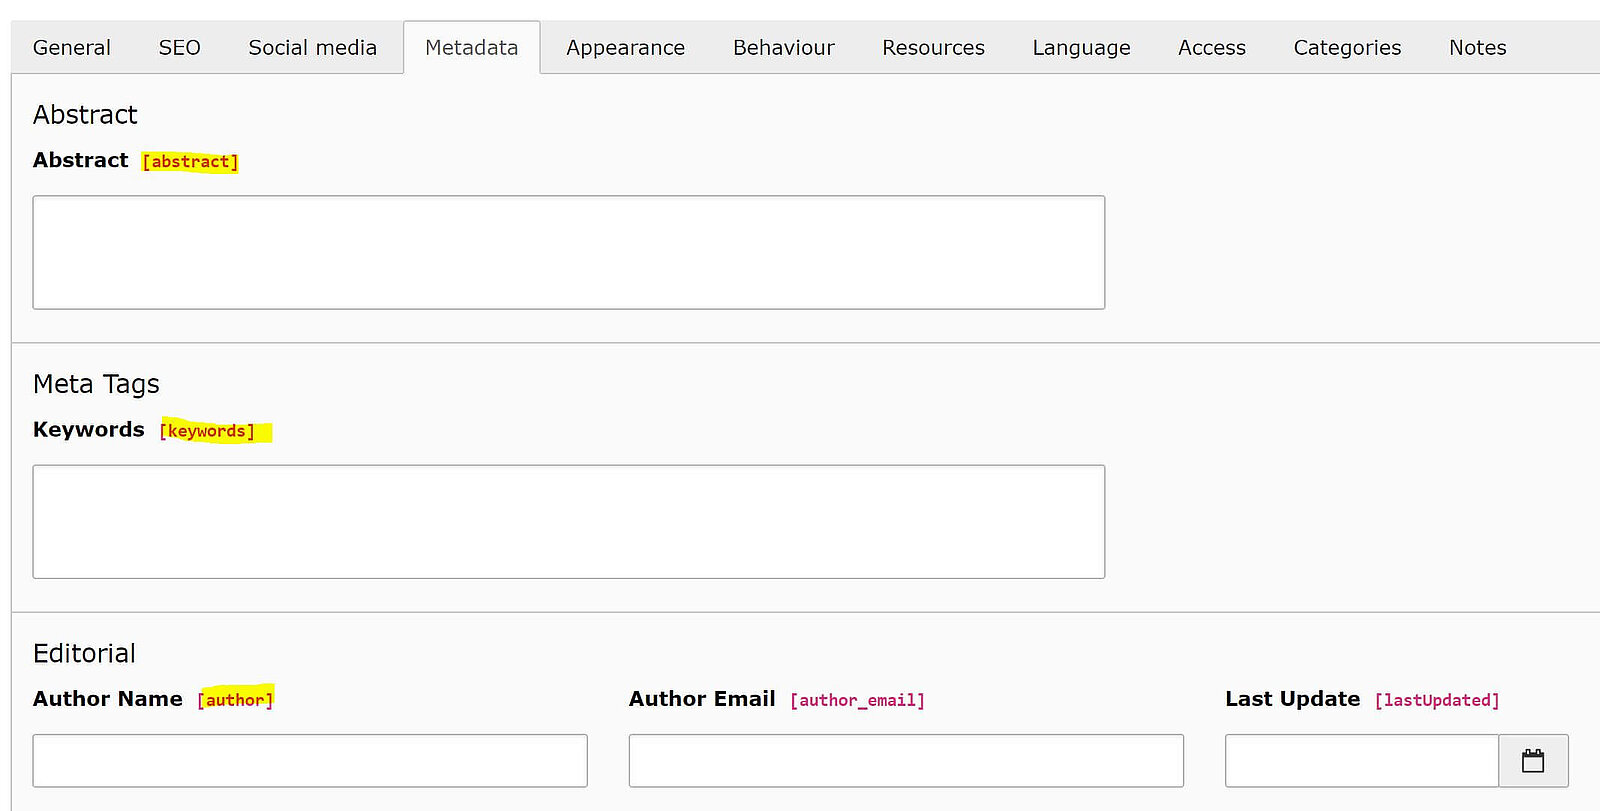Select the Categories tab
The height and width of the screenshot is (811, 1600).
point(1347,48)
